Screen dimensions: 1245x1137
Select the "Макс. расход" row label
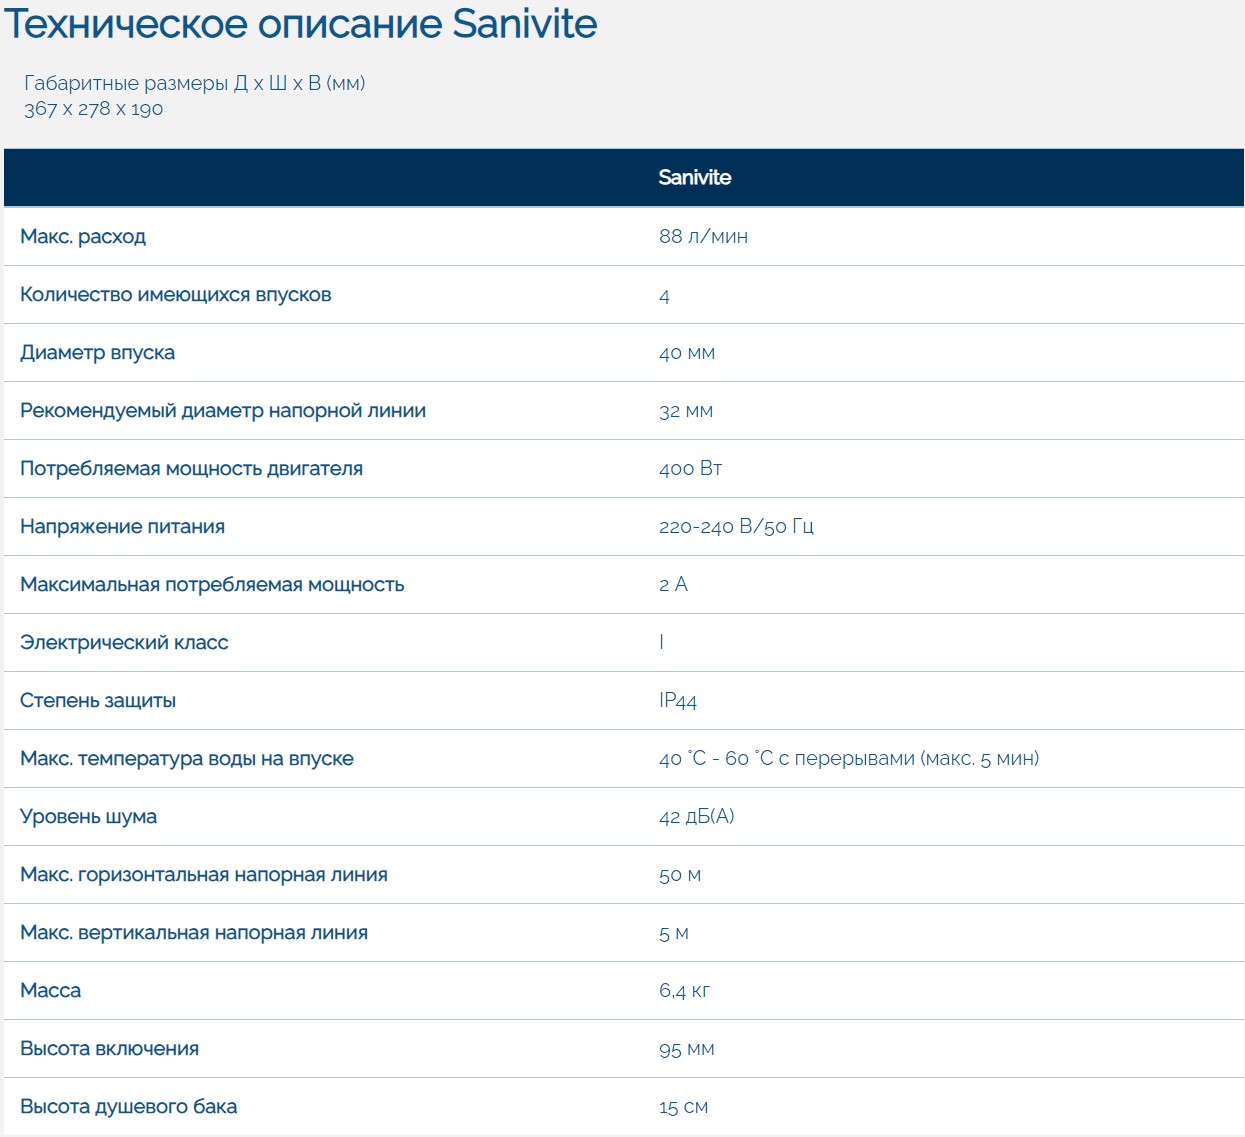click(x=83, y=237)
